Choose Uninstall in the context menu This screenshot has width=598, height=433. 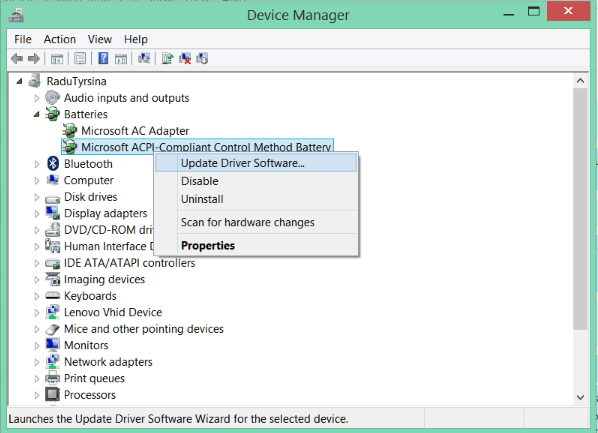[256, 199]
